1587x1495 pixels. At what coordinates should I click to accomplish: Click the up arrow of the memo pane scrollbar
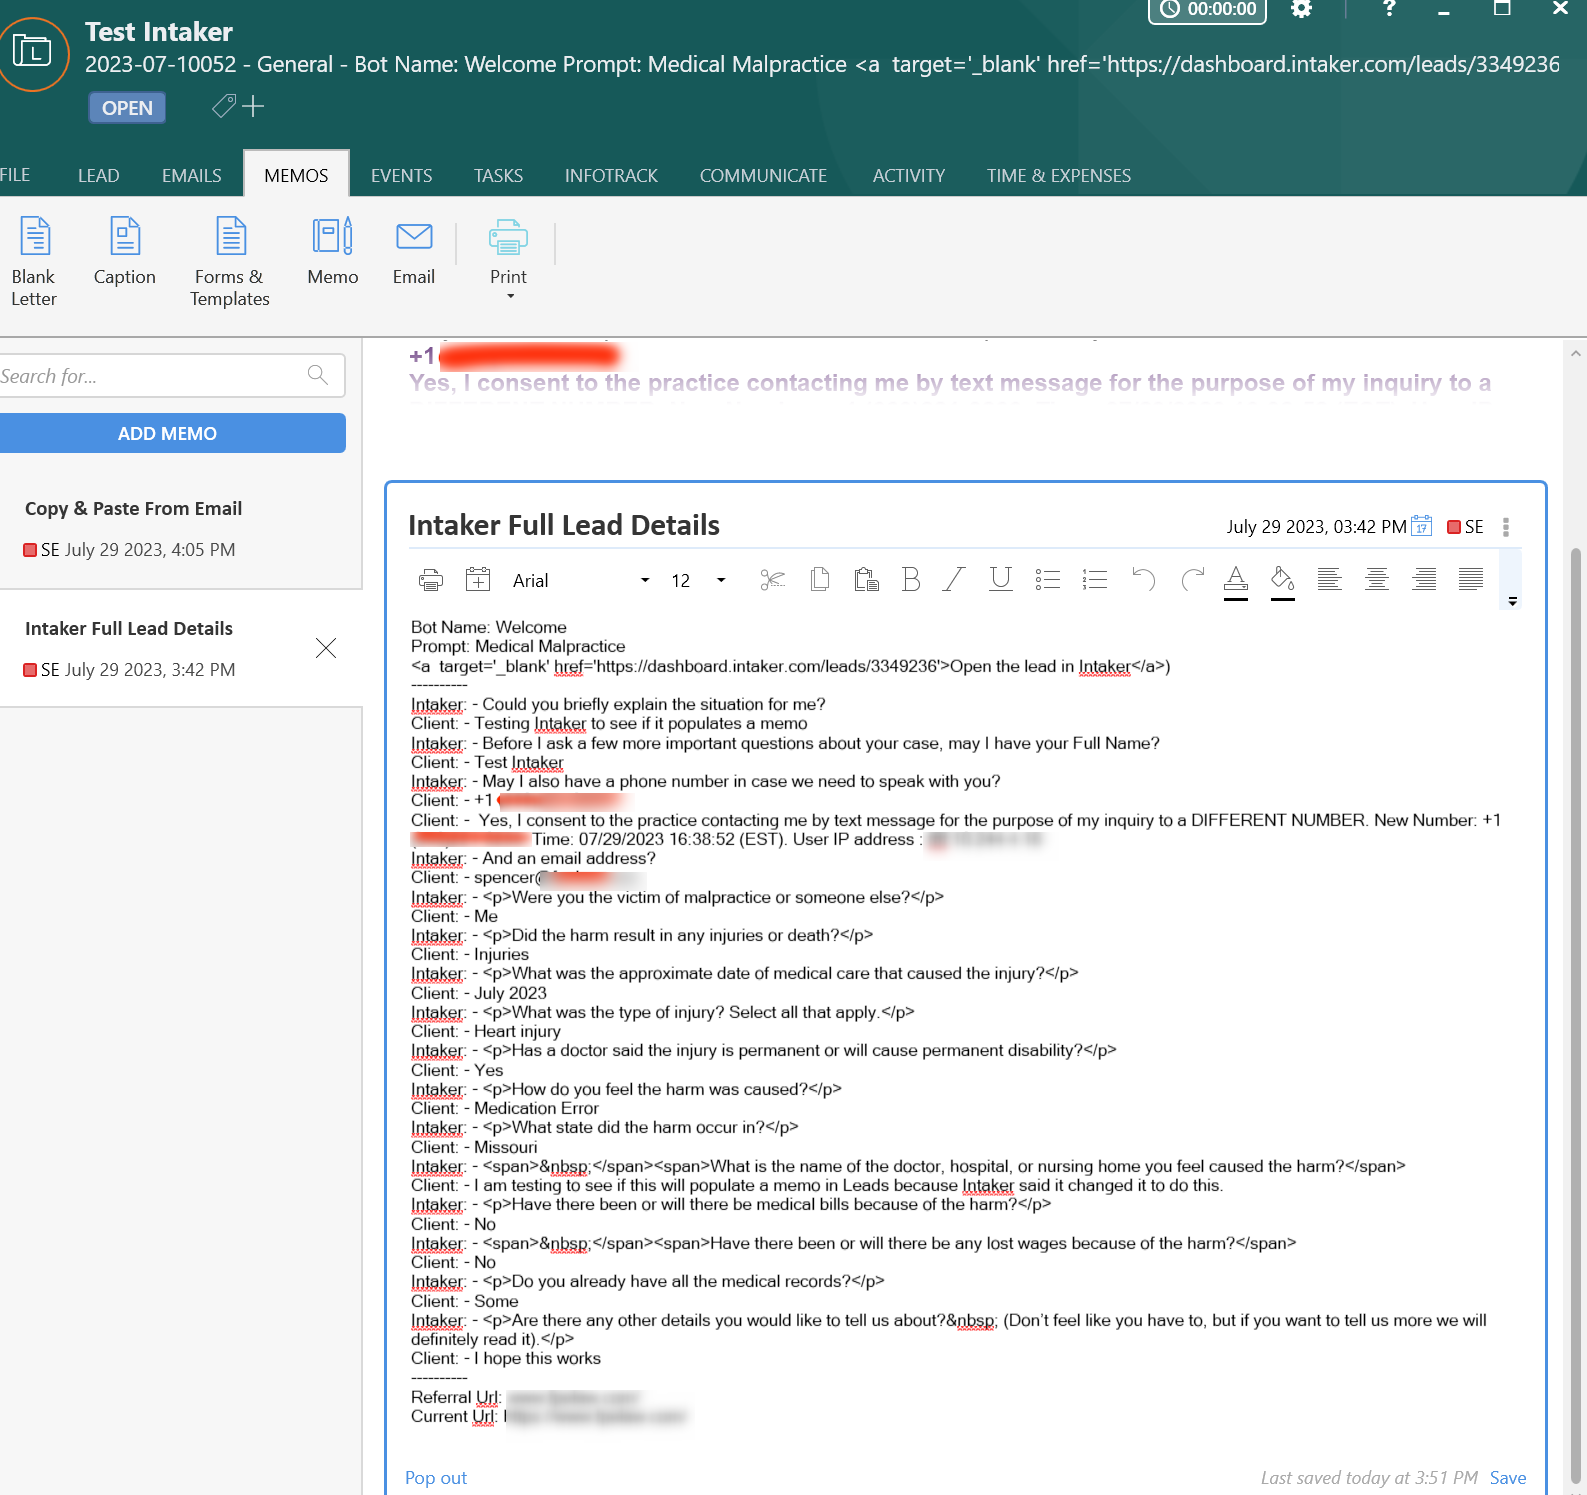click(x=1576, y=353)
